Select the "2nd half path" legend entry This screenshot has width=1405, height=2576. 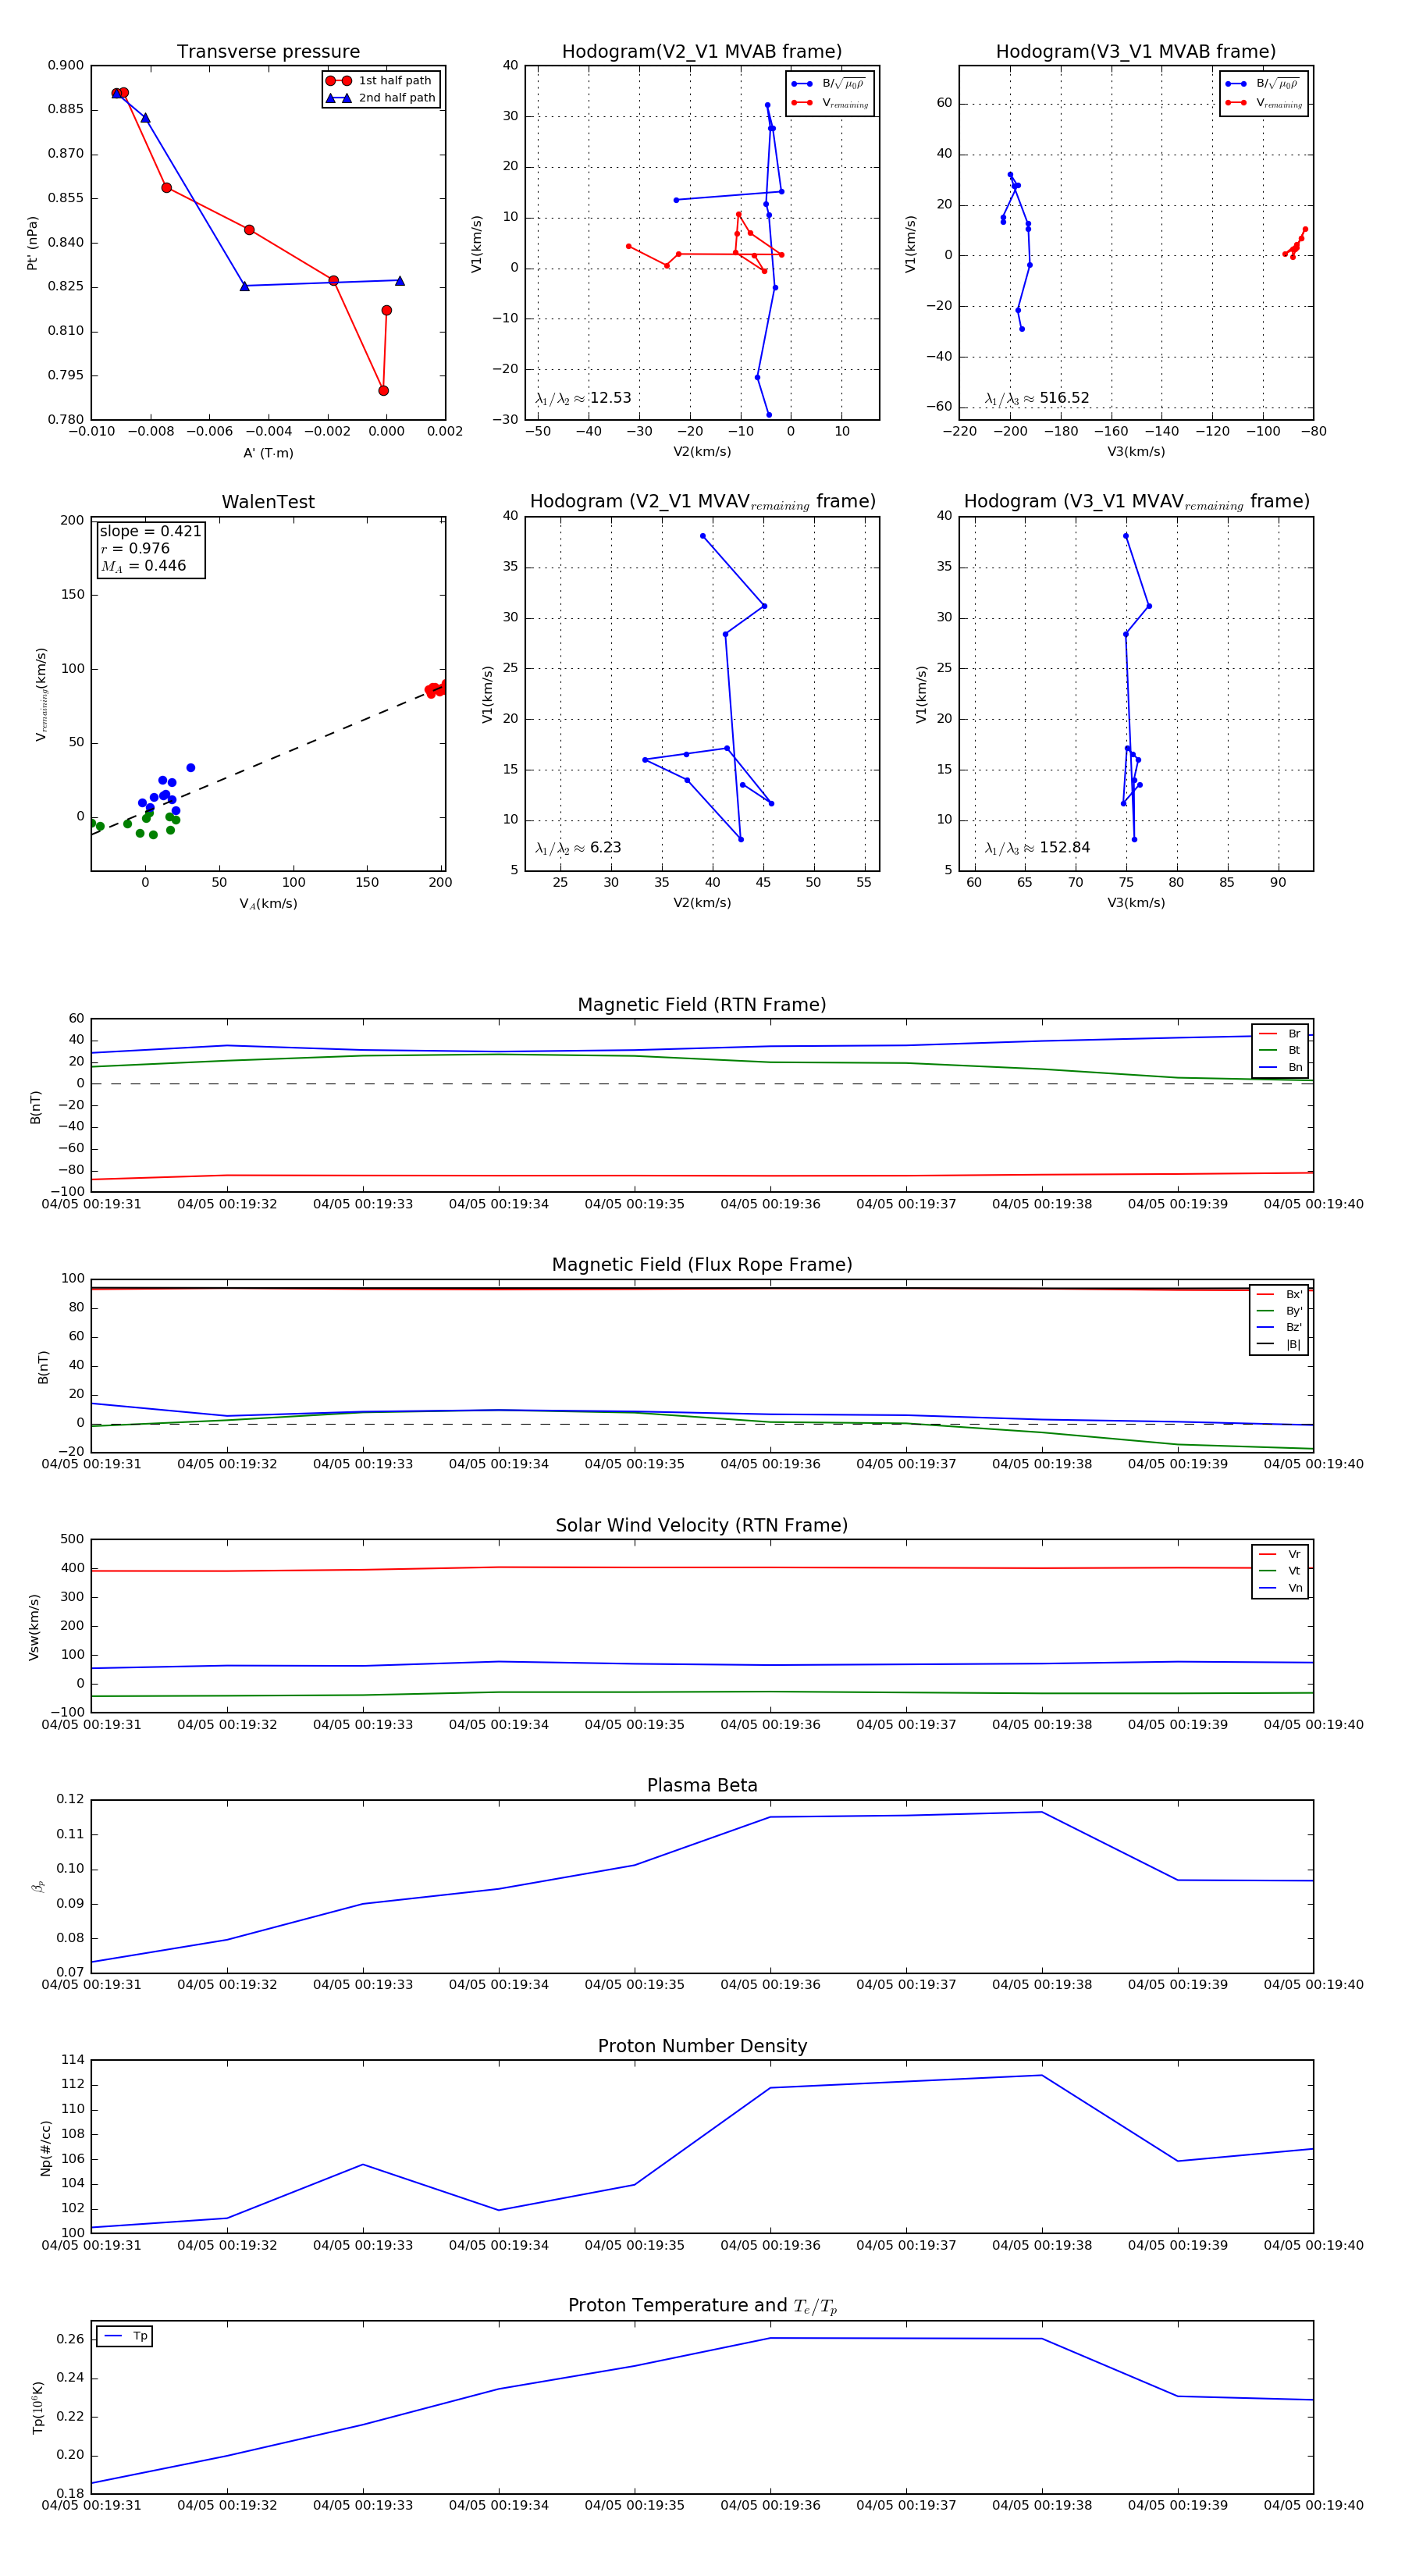[380, 98]
